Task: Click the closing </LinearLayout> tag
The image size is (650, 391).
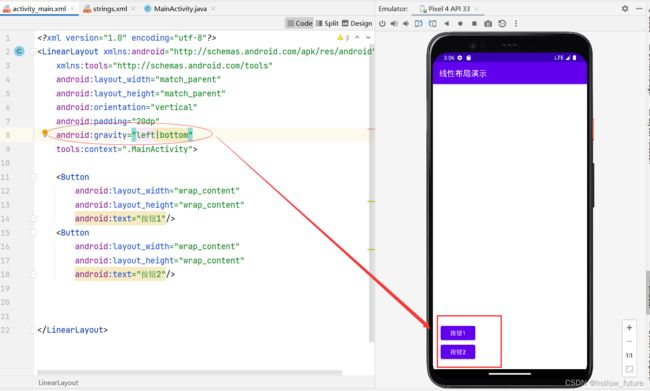Action: click(73, 330)
